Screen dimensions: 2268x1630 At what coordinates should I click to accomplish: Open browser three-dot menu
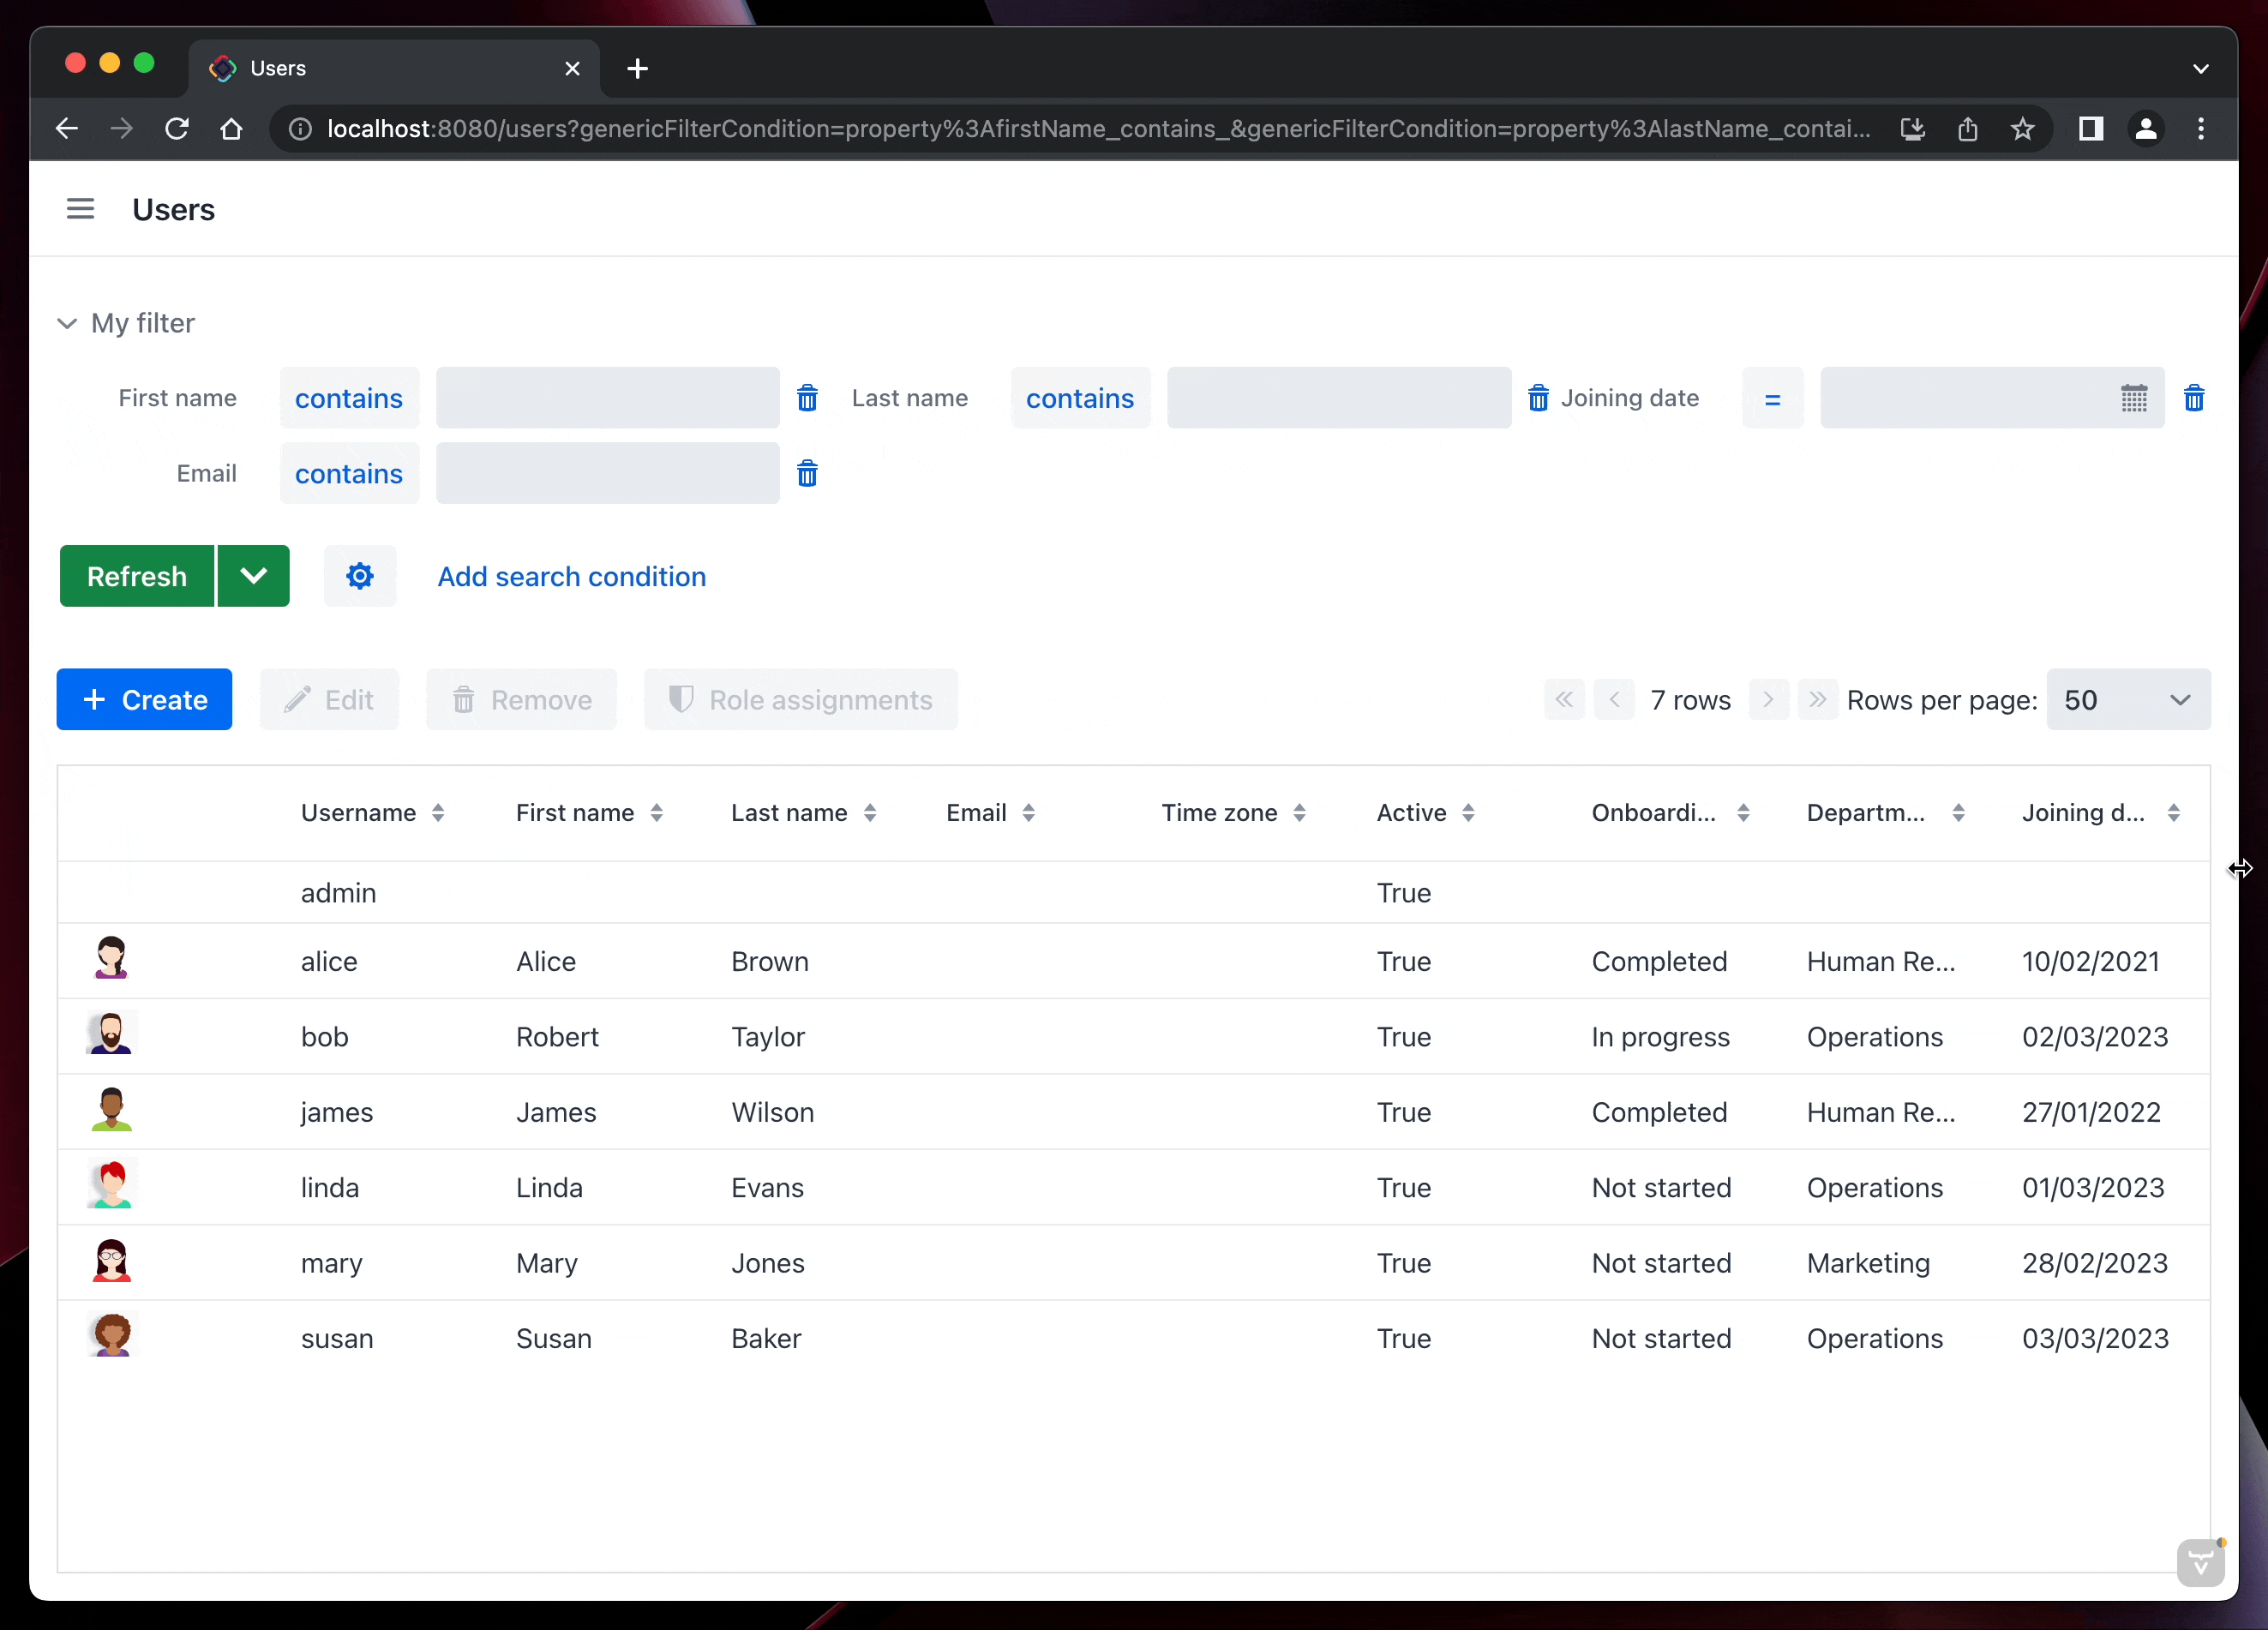[2201, 129]
